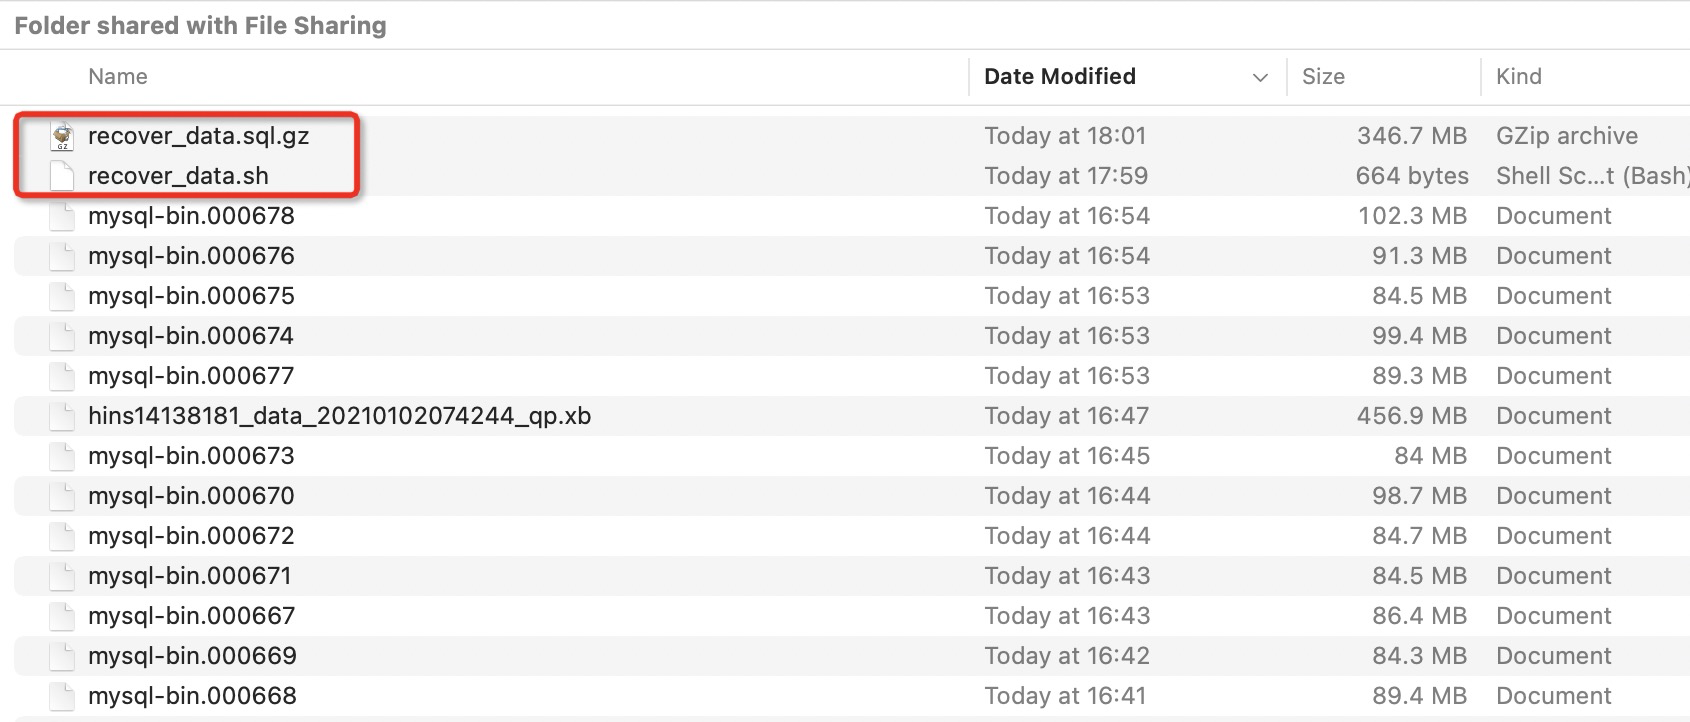Select the document icon beside mysql-bin.000668
This screenshot has width=1690, height=722.
[61, 696]
